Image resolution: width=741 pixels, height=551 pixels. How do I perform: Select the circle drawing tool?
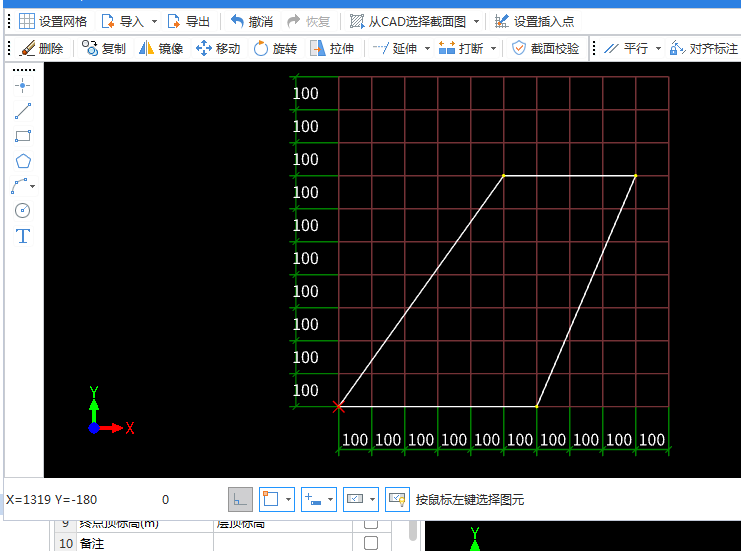tap(23, 210)
